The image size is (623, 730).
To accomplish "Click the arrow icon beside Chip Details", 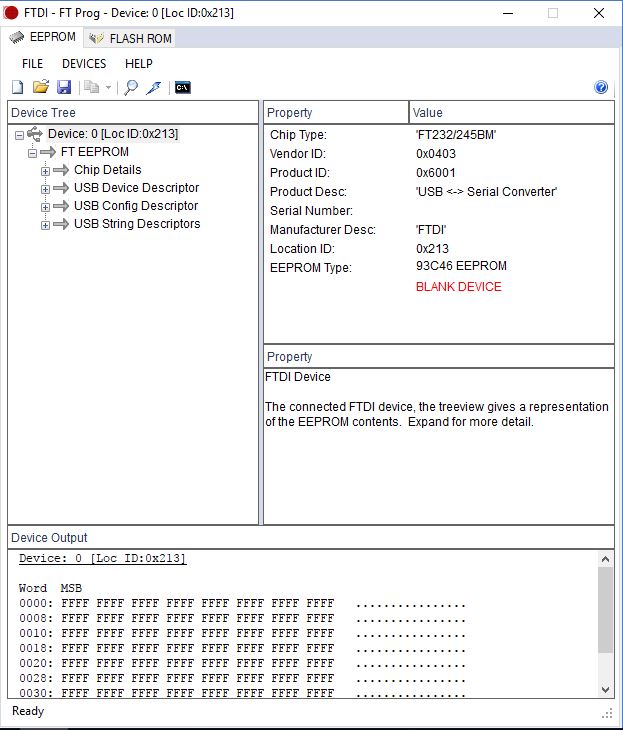I will tap(61, 170).
